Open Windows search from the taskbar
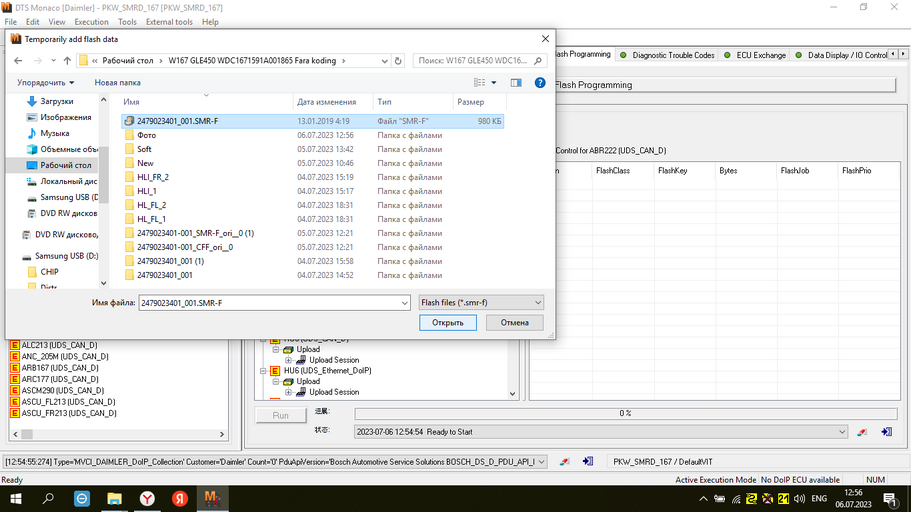Screen dimensions: 911x512 click(48, 499)
